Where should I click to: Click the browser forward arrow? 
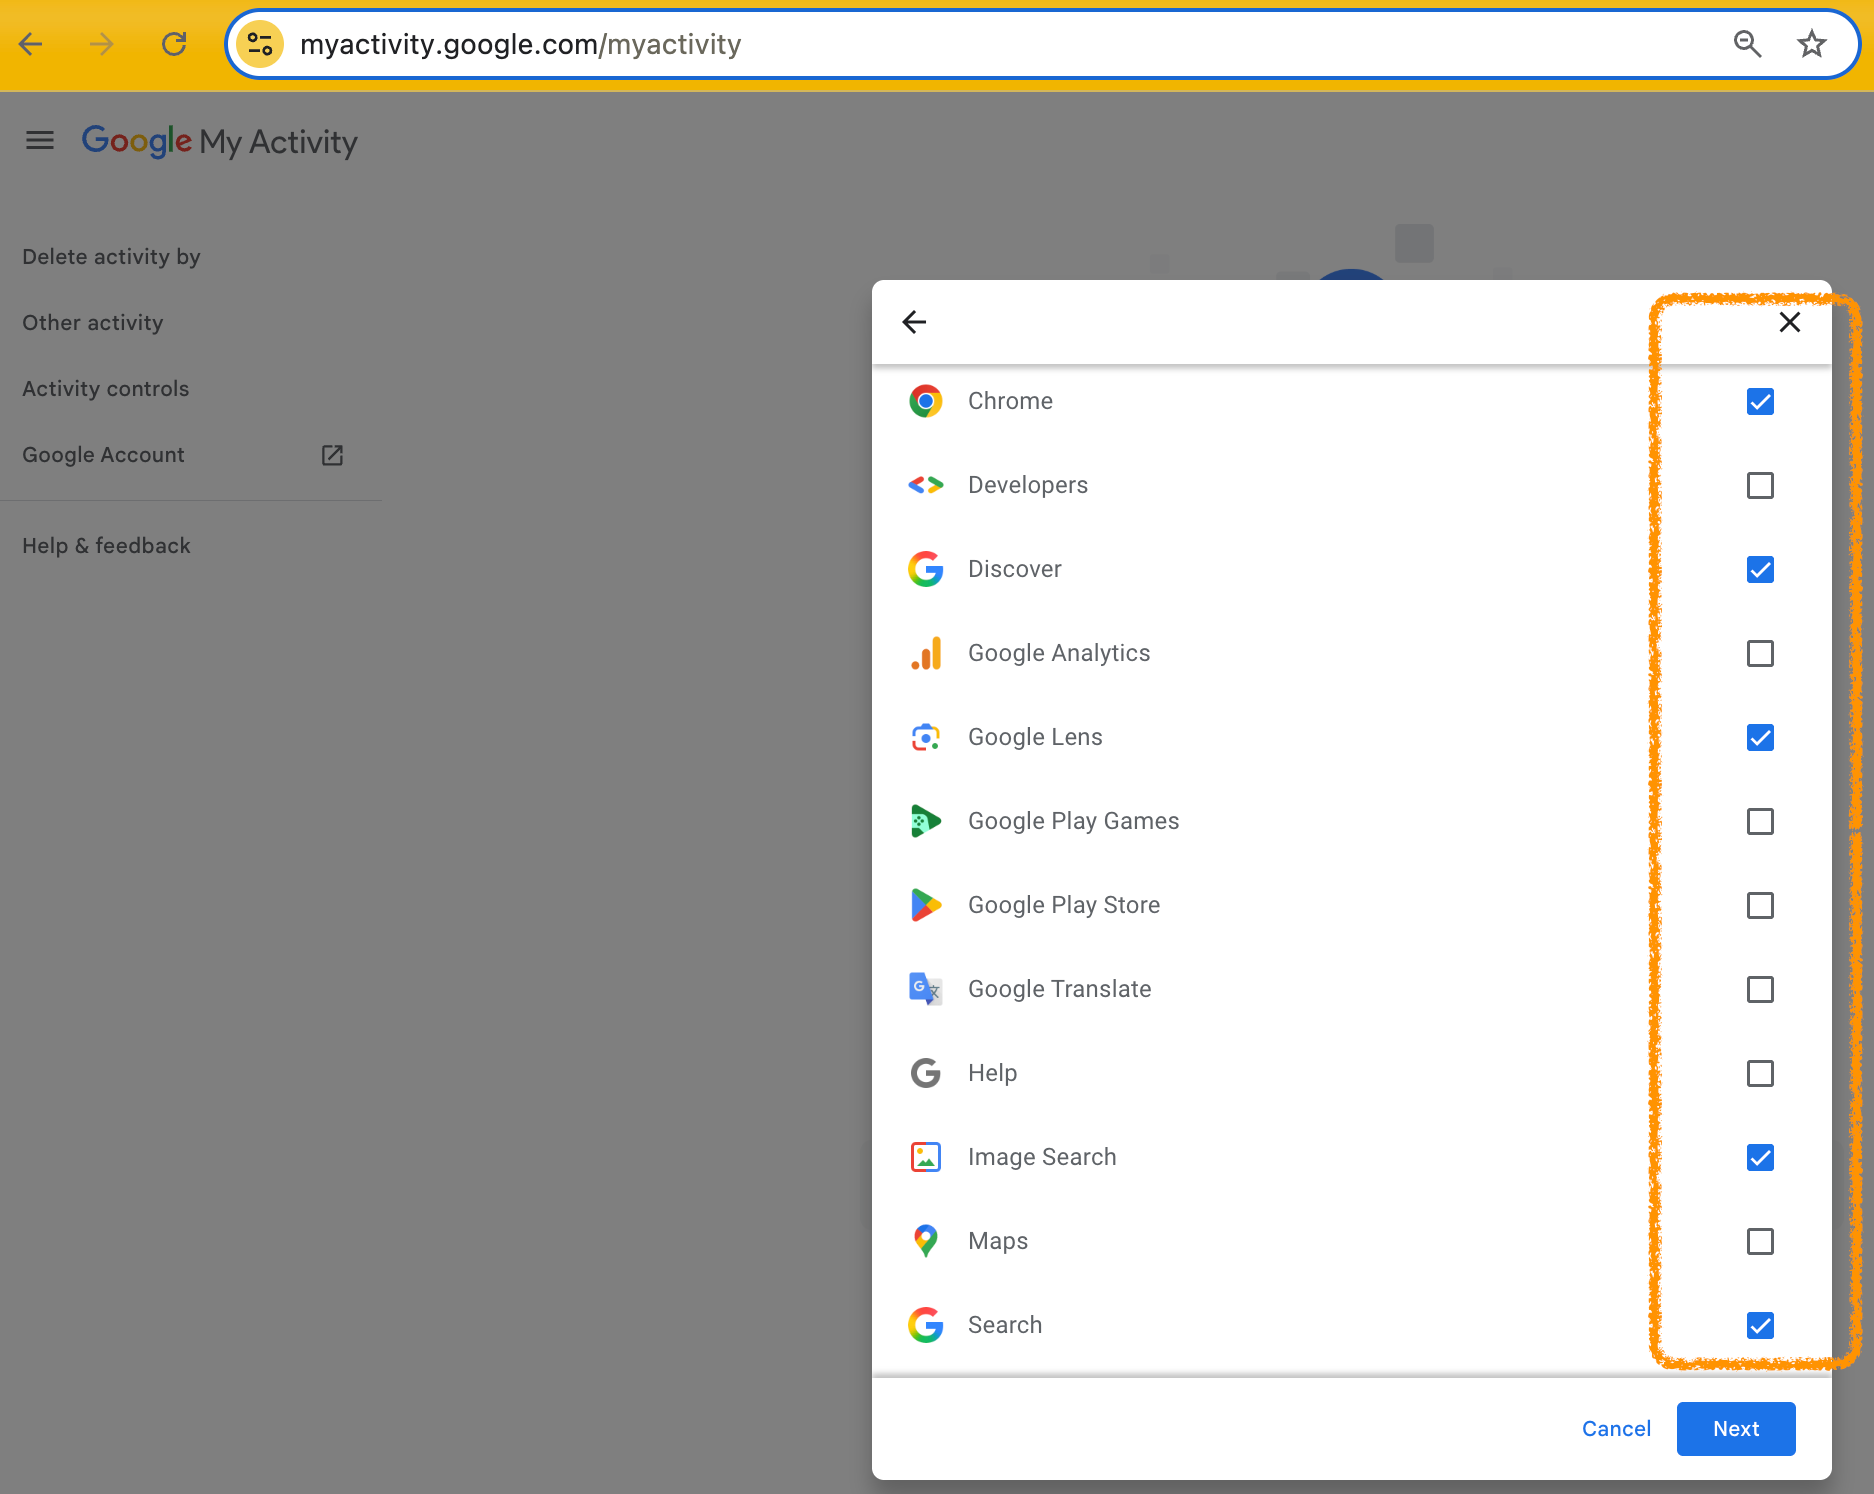click(x=102, y=44)
